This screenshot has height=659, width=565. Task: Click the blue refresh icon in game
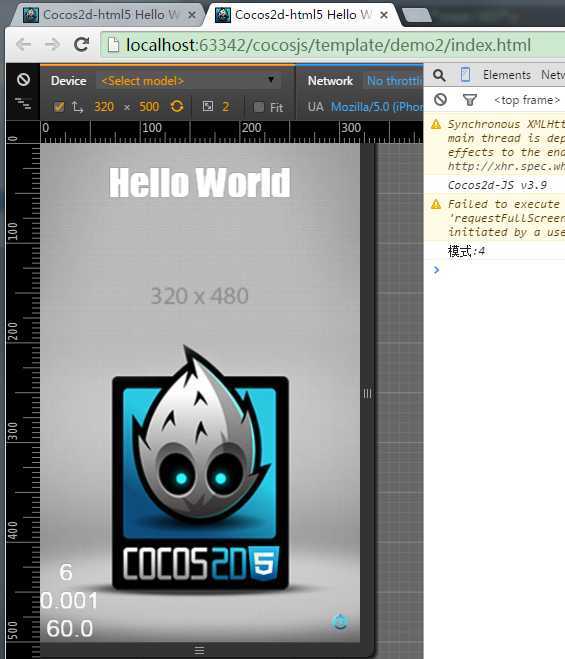[x=340, y=621]
